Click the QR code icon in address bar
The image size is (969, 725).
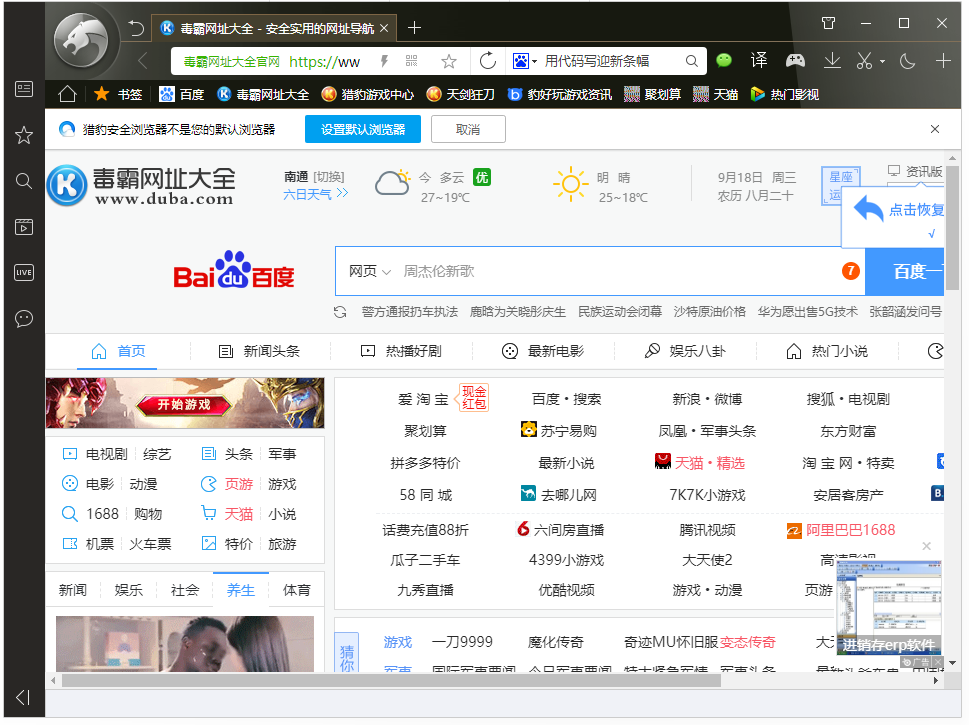412,62
